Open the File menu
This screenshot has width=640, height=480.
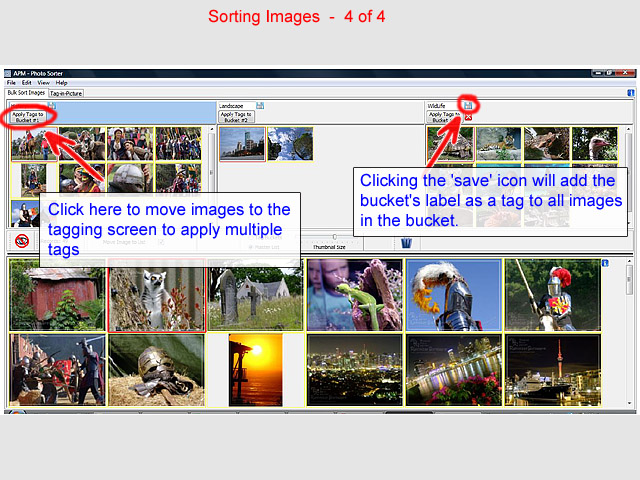coord(11,83)
